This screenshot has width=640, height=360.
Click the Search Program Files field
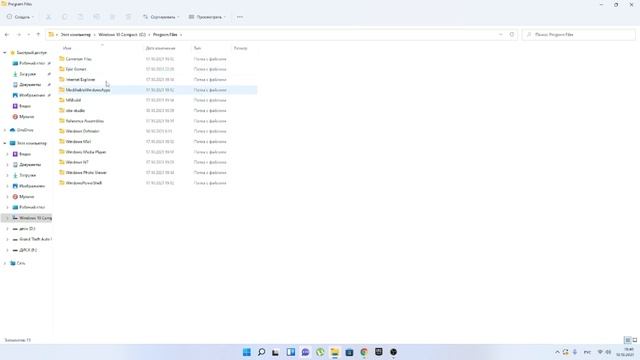[x=578, y=35]
